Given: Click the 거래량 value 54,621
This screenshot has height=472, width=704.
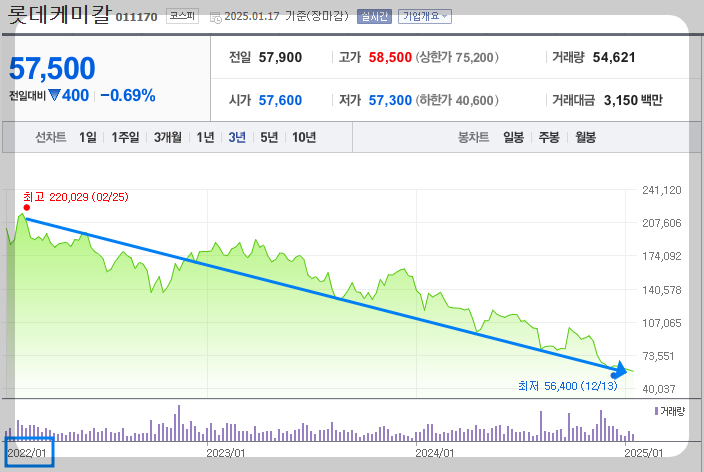Looking at the screenshot, I should click(x=614, y=57).
